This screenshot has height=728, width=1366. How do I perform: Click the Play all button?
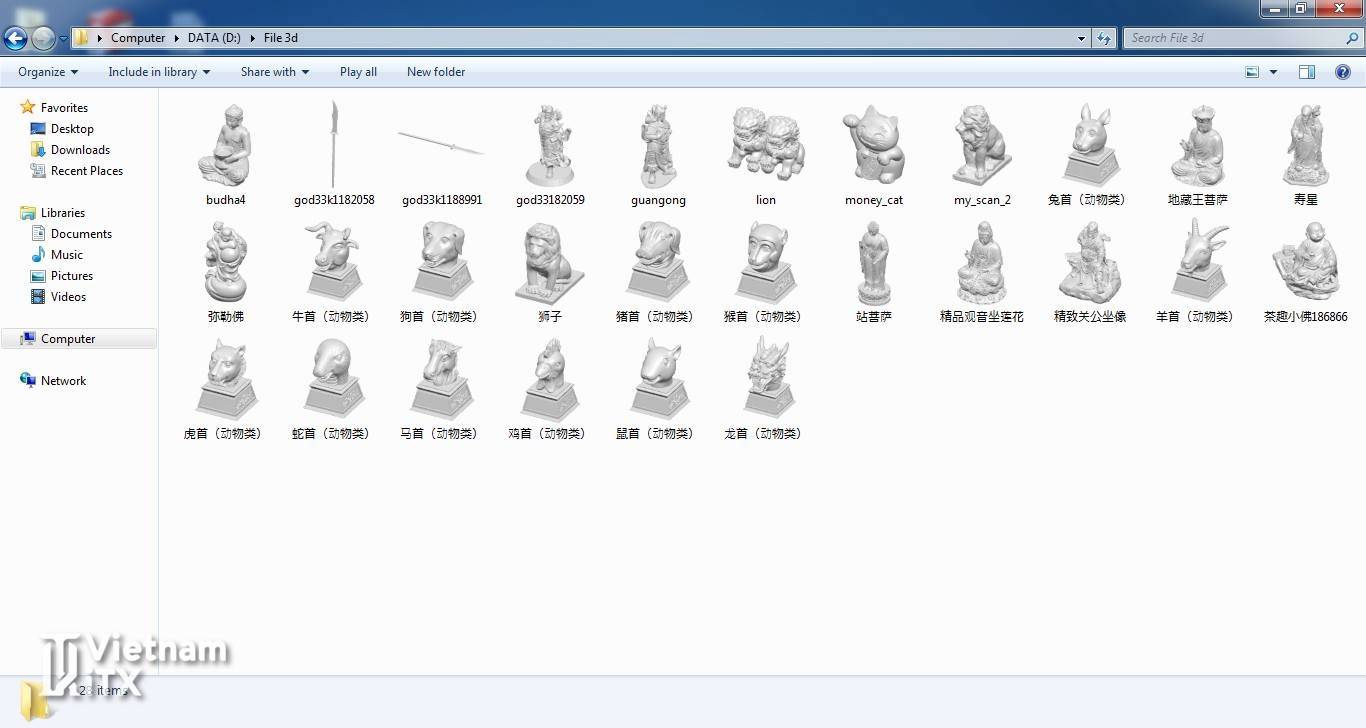pyautogui.click(x=358, y=72)
